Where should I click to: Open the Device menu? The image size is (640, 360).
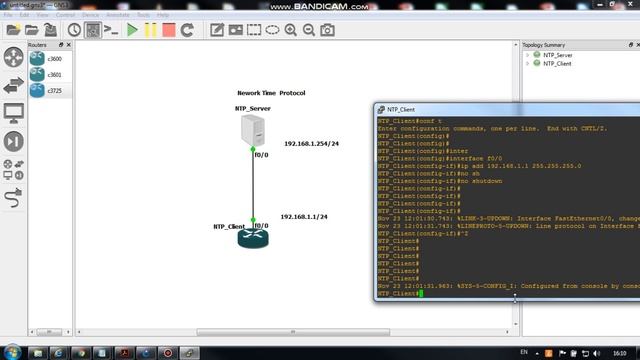pyautogui.click(x=90, y=15)
